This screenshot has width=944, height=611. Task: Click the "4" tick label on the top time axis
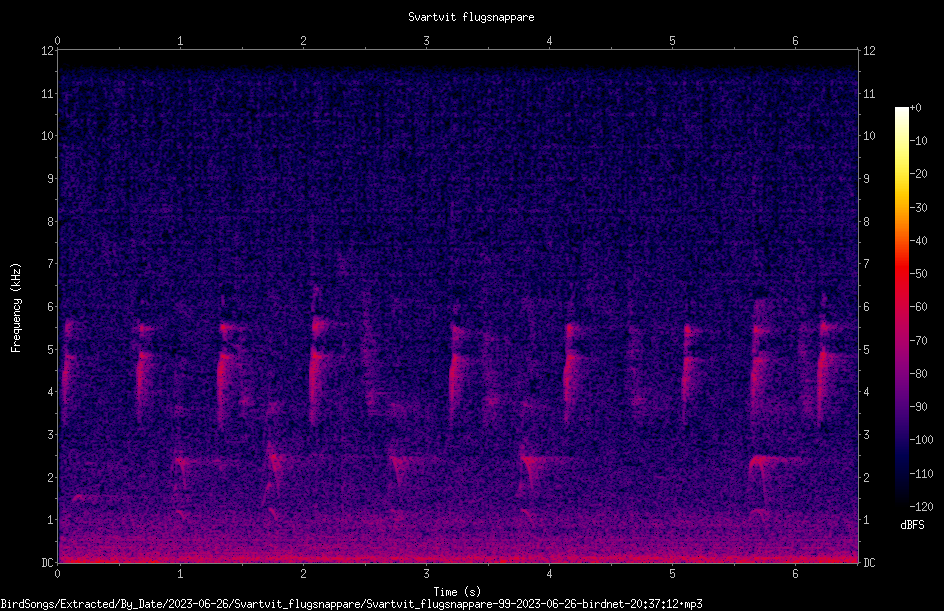coord(549,41)
